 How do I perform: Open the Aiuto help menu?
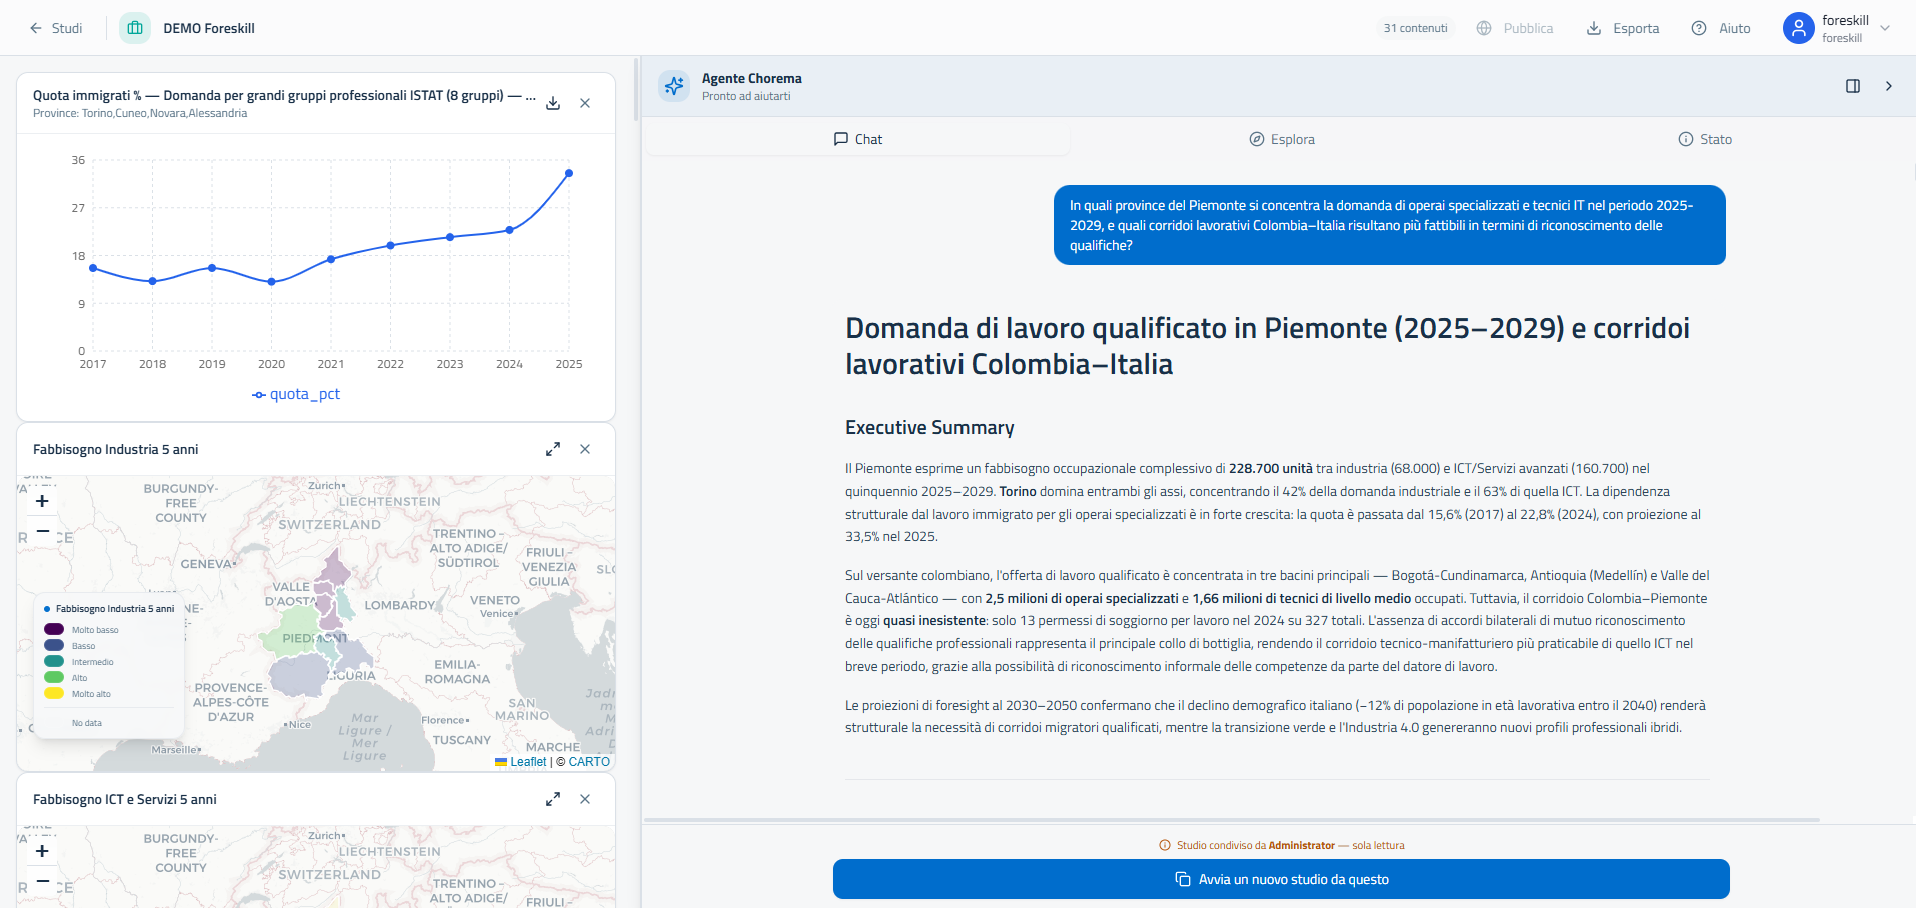pyautogui.click(x=1721, y=28)
